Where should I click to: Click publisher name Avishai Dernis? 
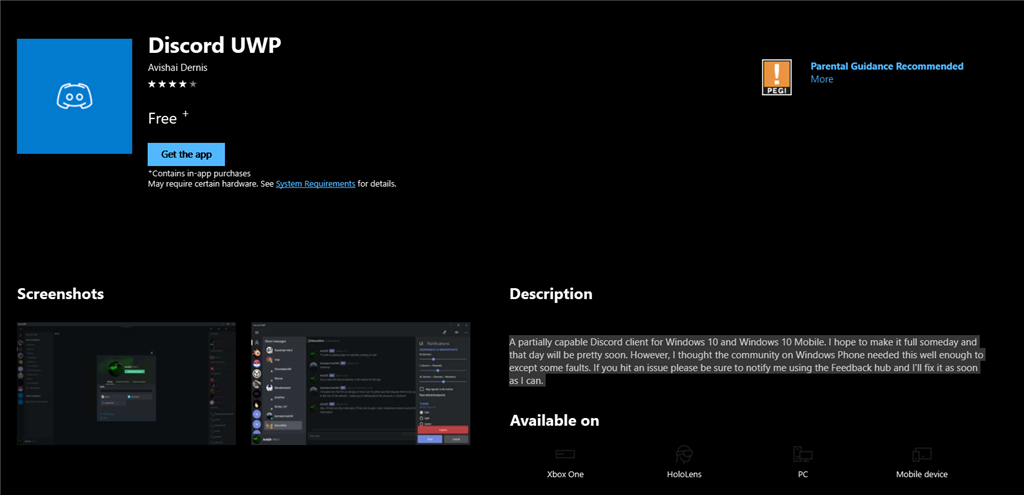[178, 67]
